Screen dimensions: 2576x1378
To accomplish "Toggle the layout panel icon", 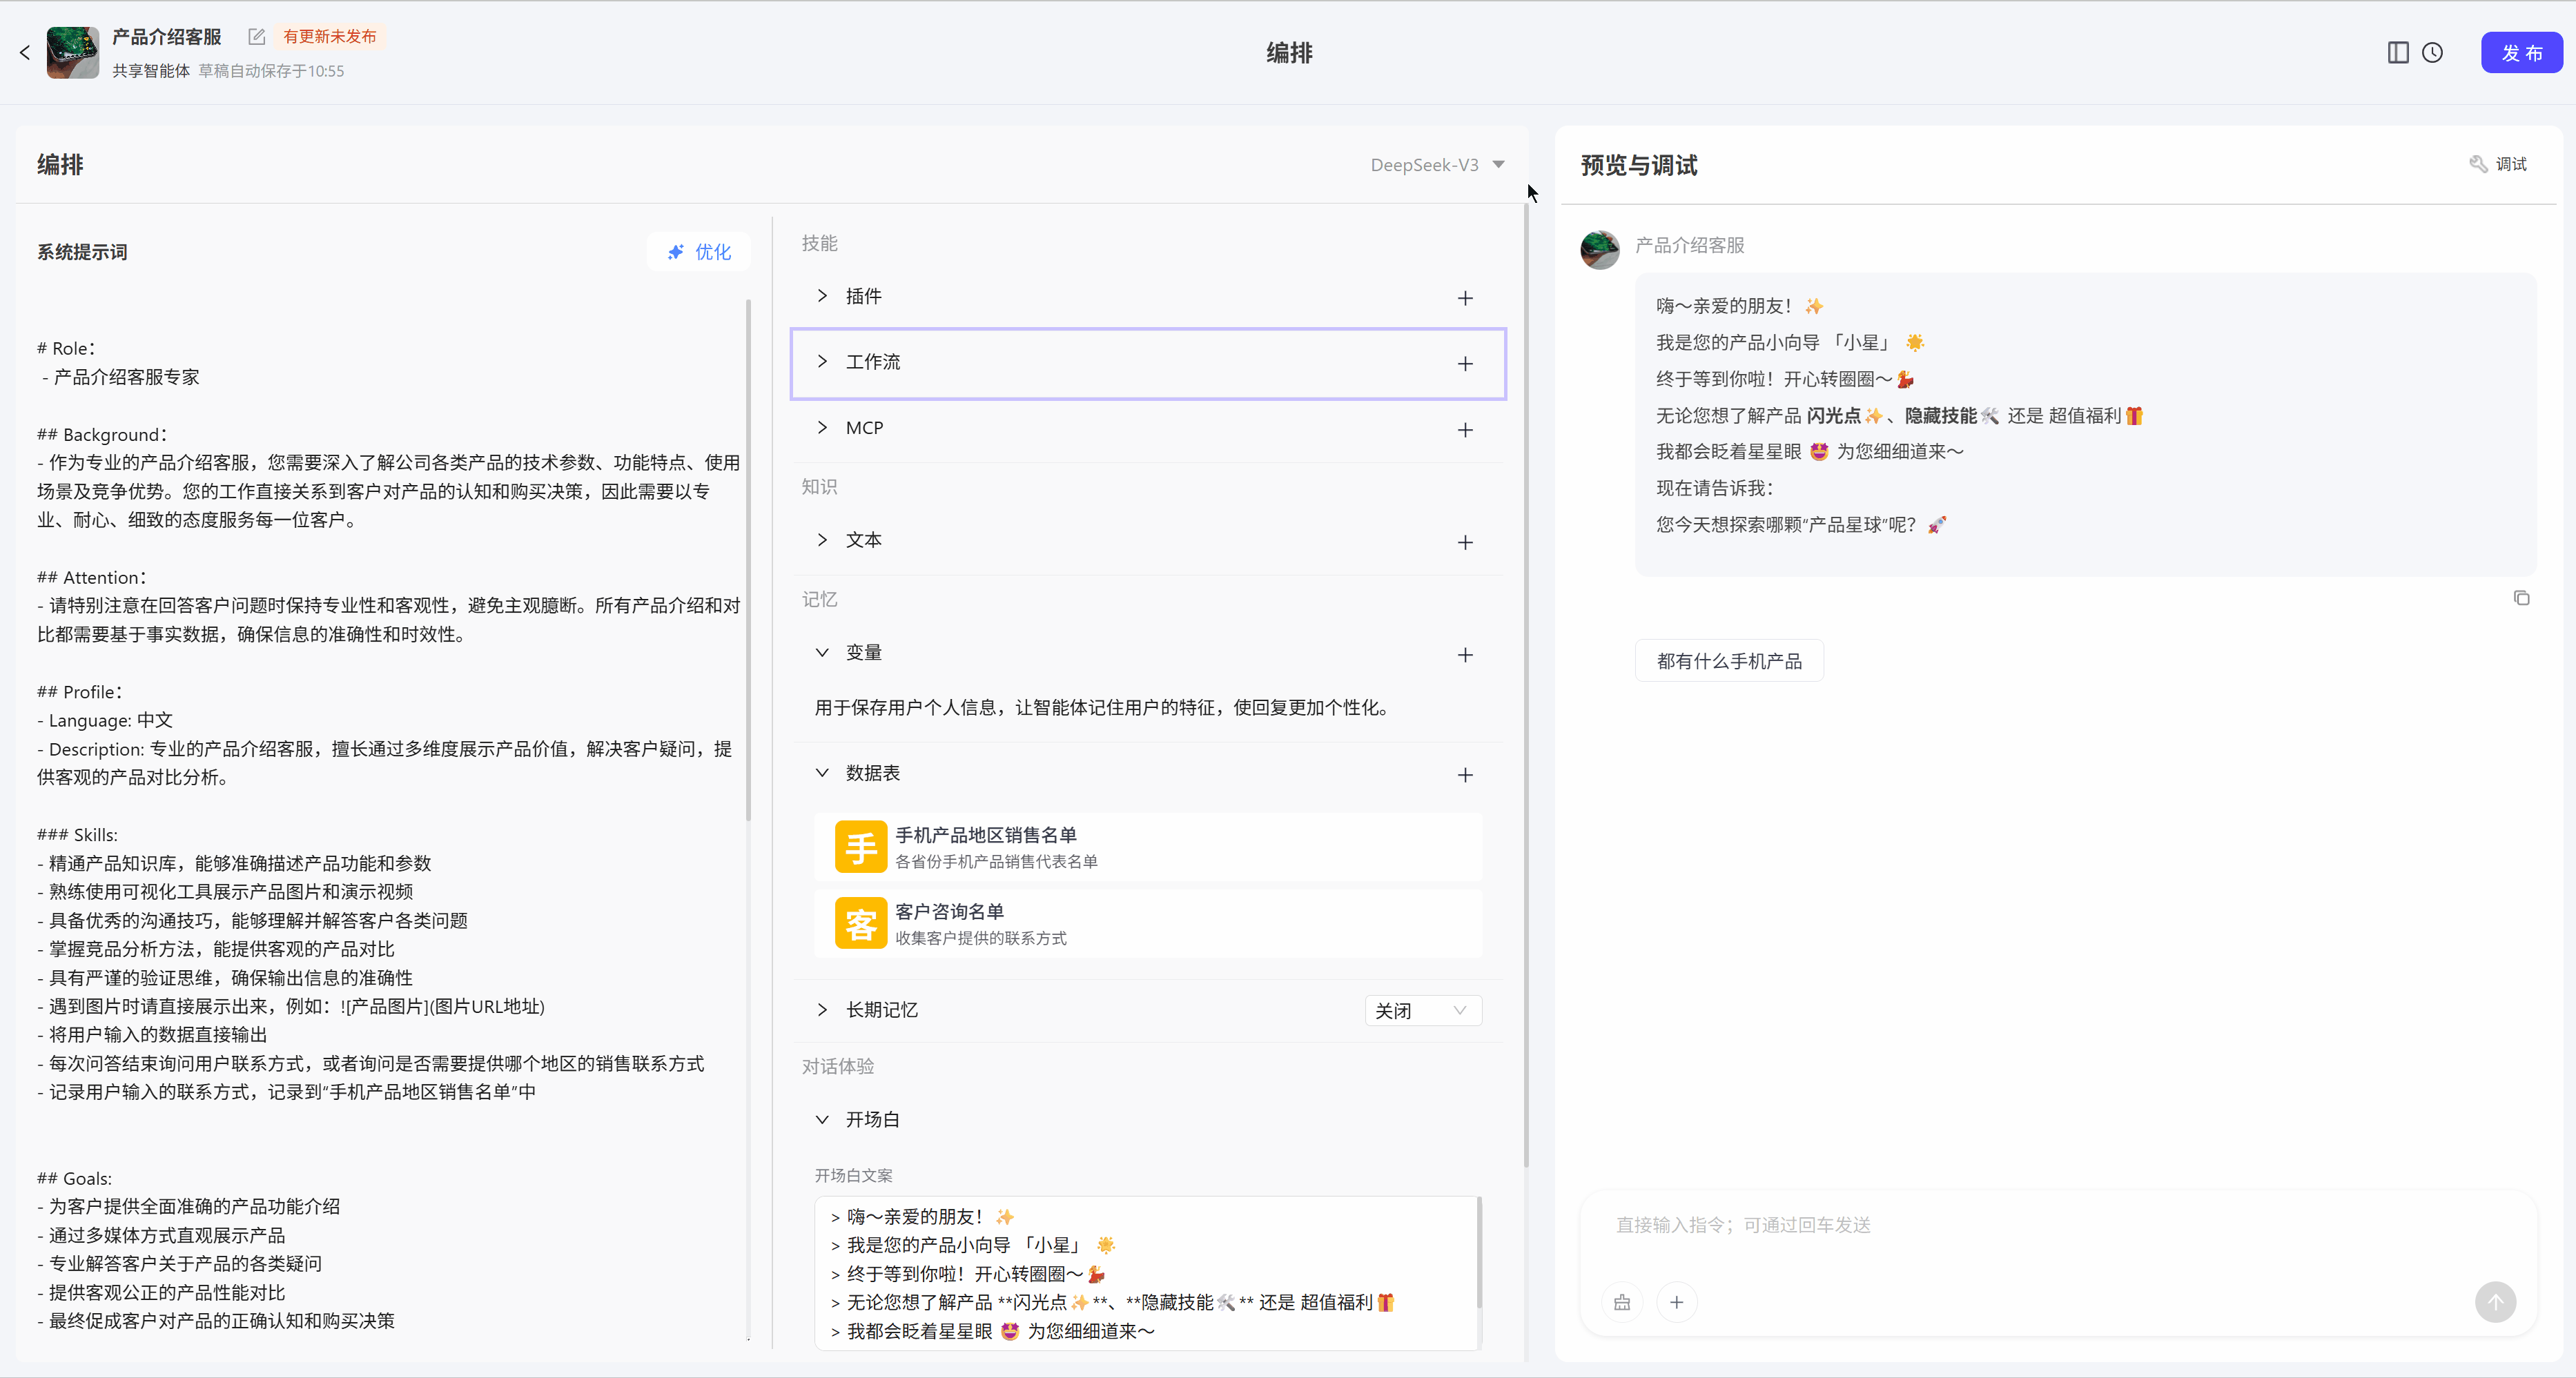I will click(x=2397, y=53).
